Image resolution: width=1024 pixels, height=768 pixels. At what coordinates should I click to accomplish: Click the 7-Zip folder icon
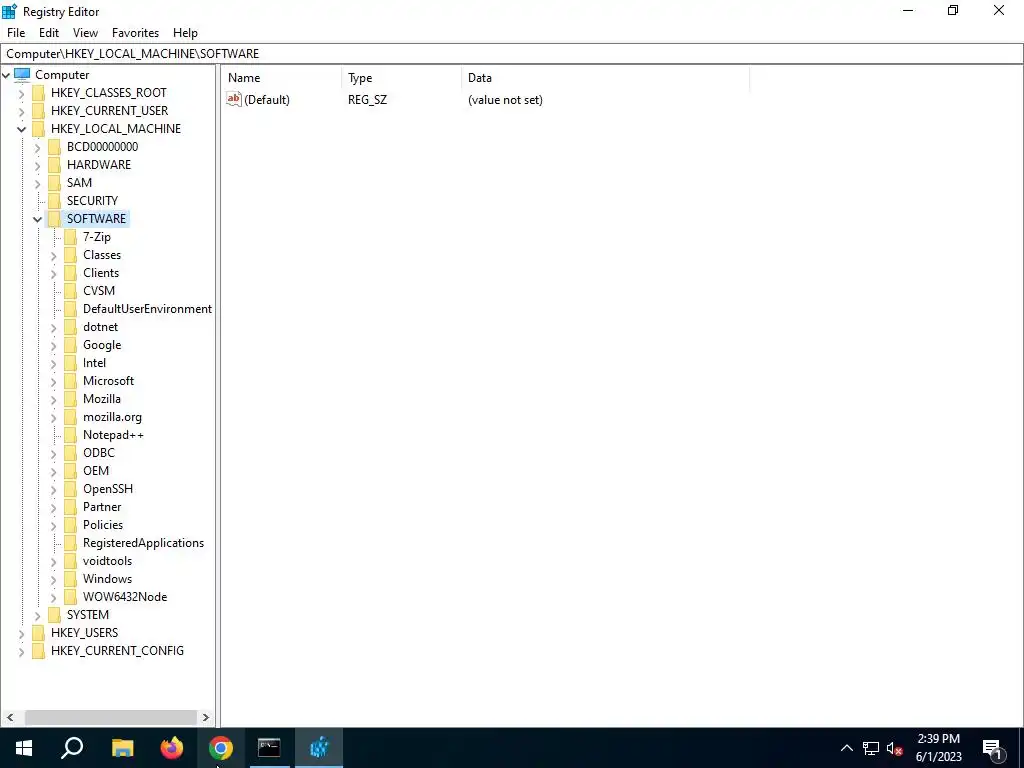coord(71,236)
